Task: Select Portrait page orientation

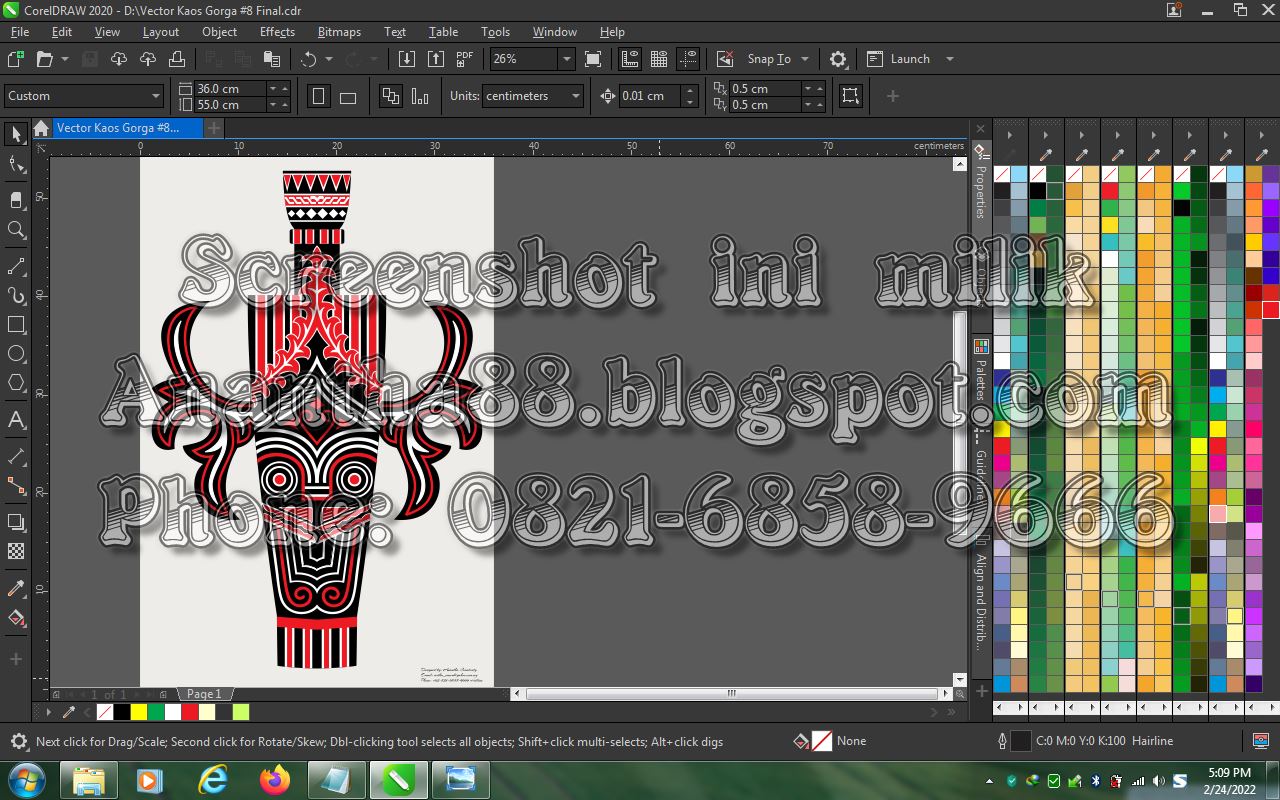Action: coord(319,96)
